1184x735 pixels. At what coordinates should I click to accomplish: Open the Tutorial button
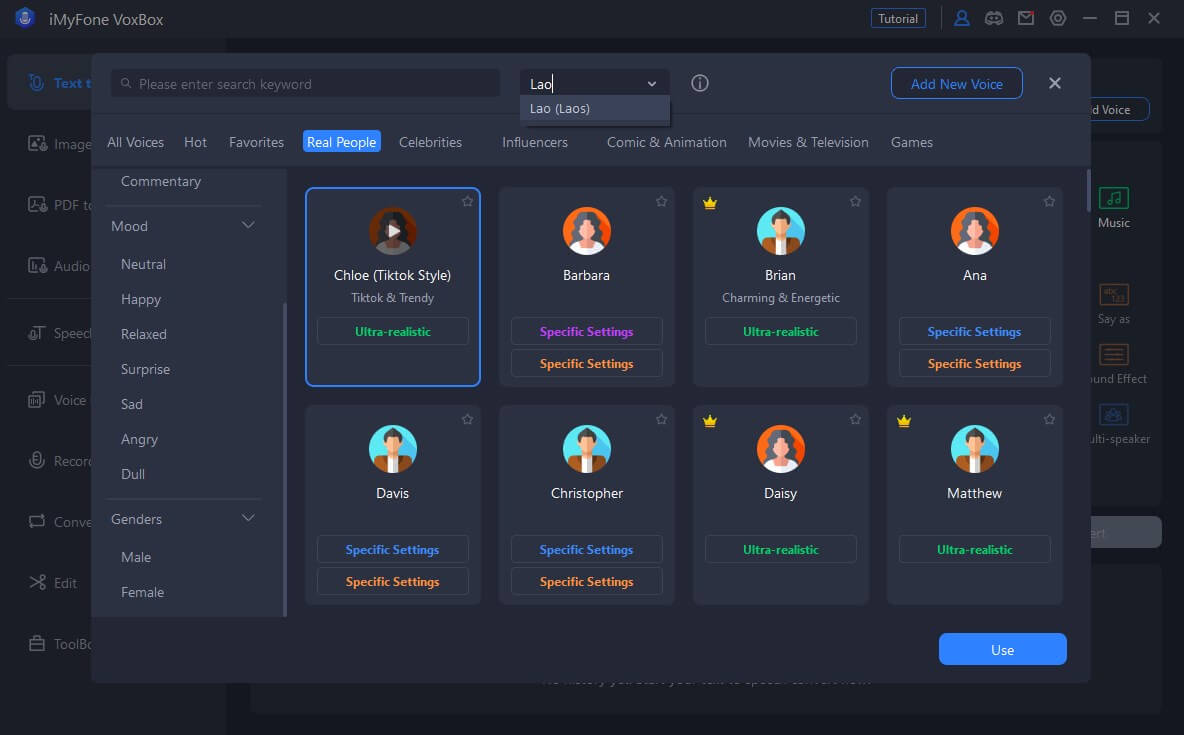click(898, 18)
